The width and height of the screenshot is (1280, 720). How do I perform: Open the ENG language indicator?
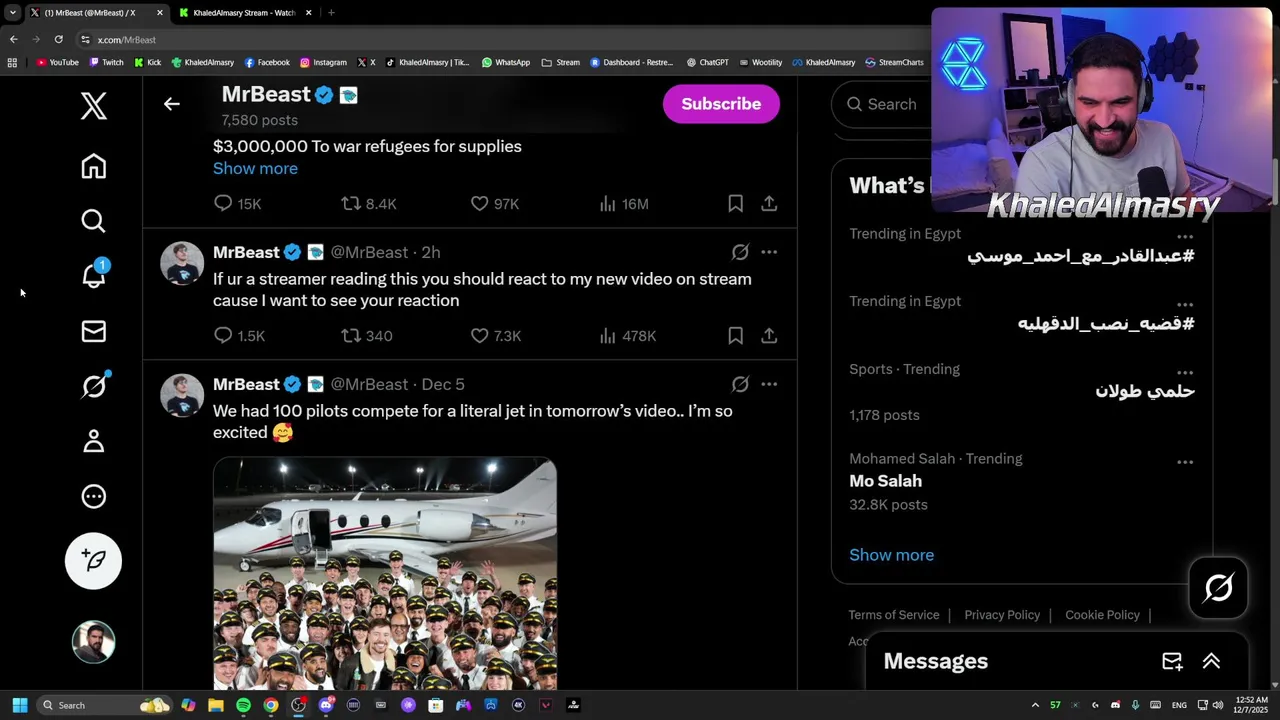[x=1179, y=705]
